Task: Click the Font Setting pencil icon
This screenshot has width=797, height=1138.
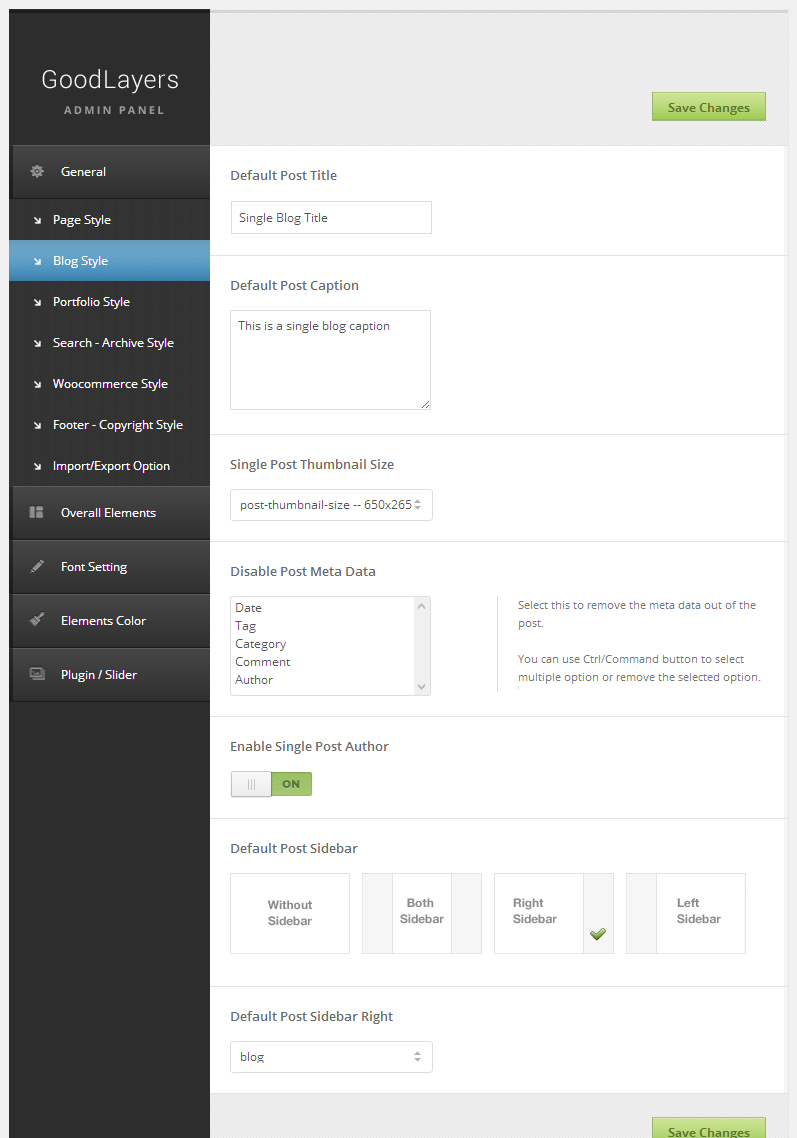Action: click(x=37, y=567)
